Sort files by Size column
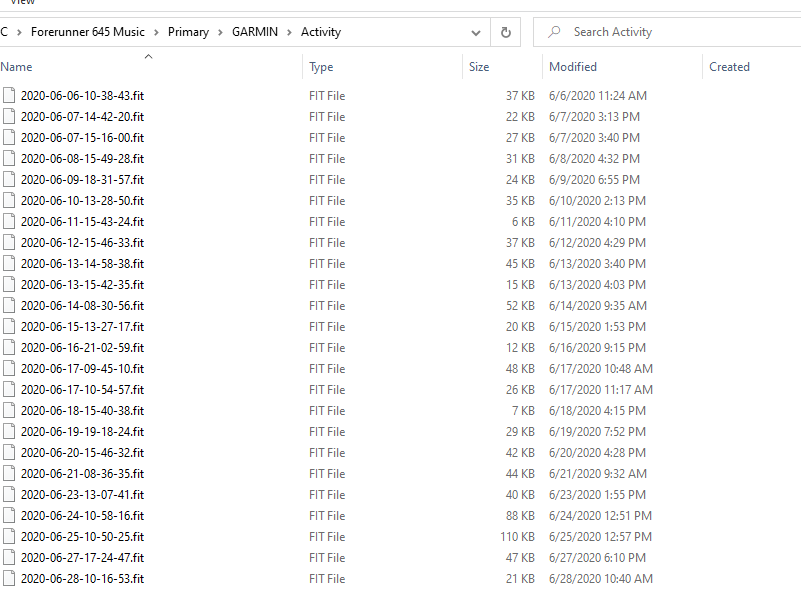The height and width of the screenshot is (590, 801). click(x=479, y=67)
